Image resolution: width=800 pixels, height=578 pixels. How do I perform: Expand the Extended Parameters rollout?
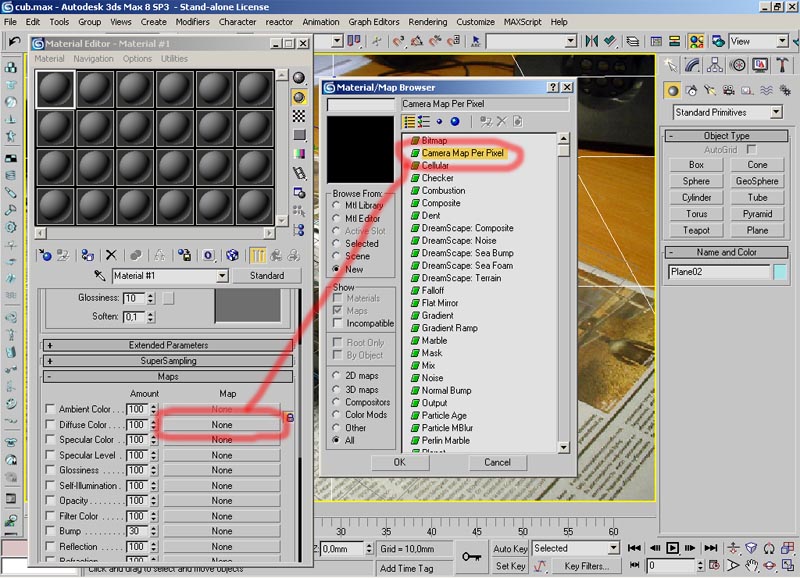click(x=167, y=345)
